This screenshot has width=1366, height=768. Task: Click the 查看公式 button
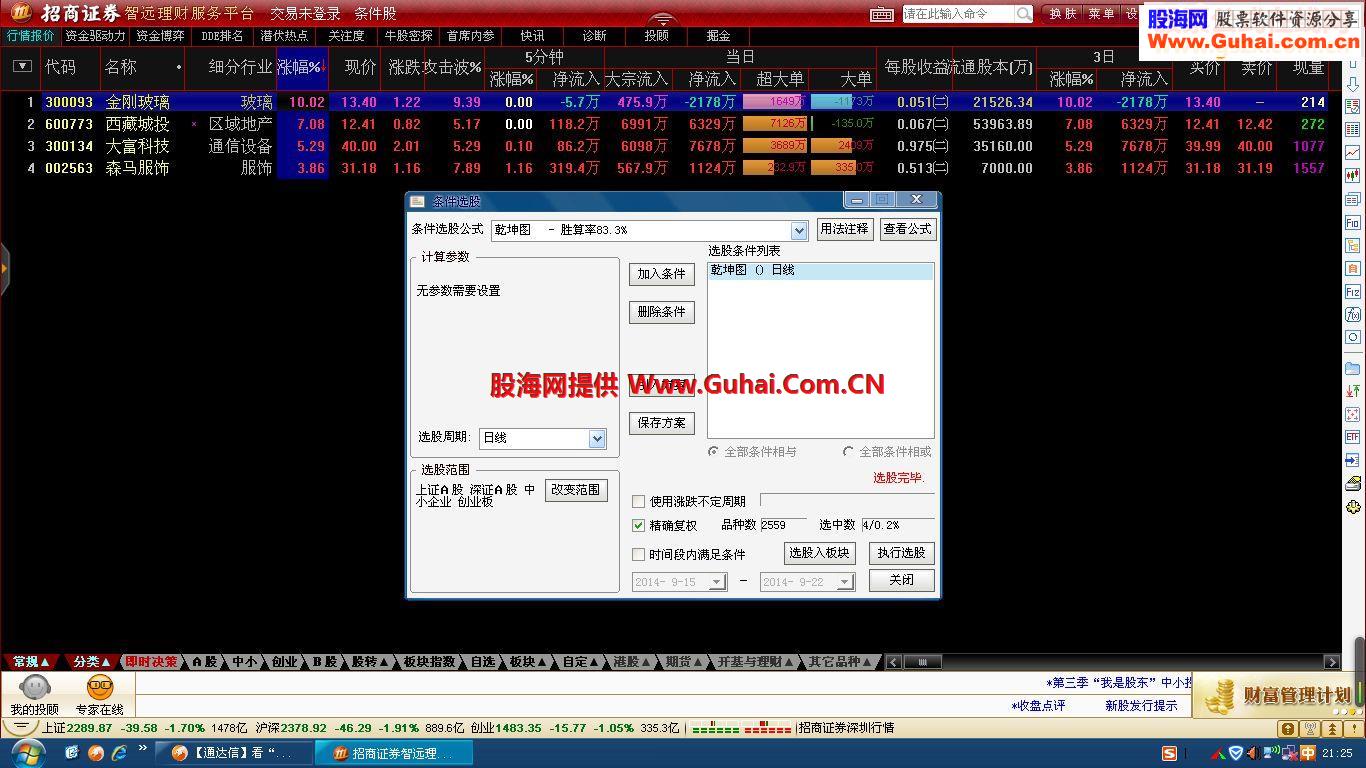907,229
